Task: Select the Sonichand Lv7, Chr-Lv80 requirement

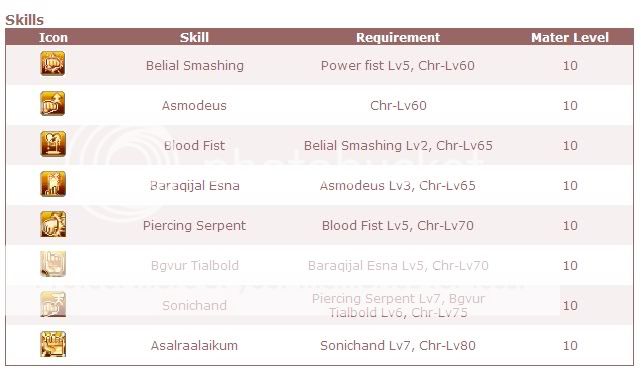Action: [398, 346]
